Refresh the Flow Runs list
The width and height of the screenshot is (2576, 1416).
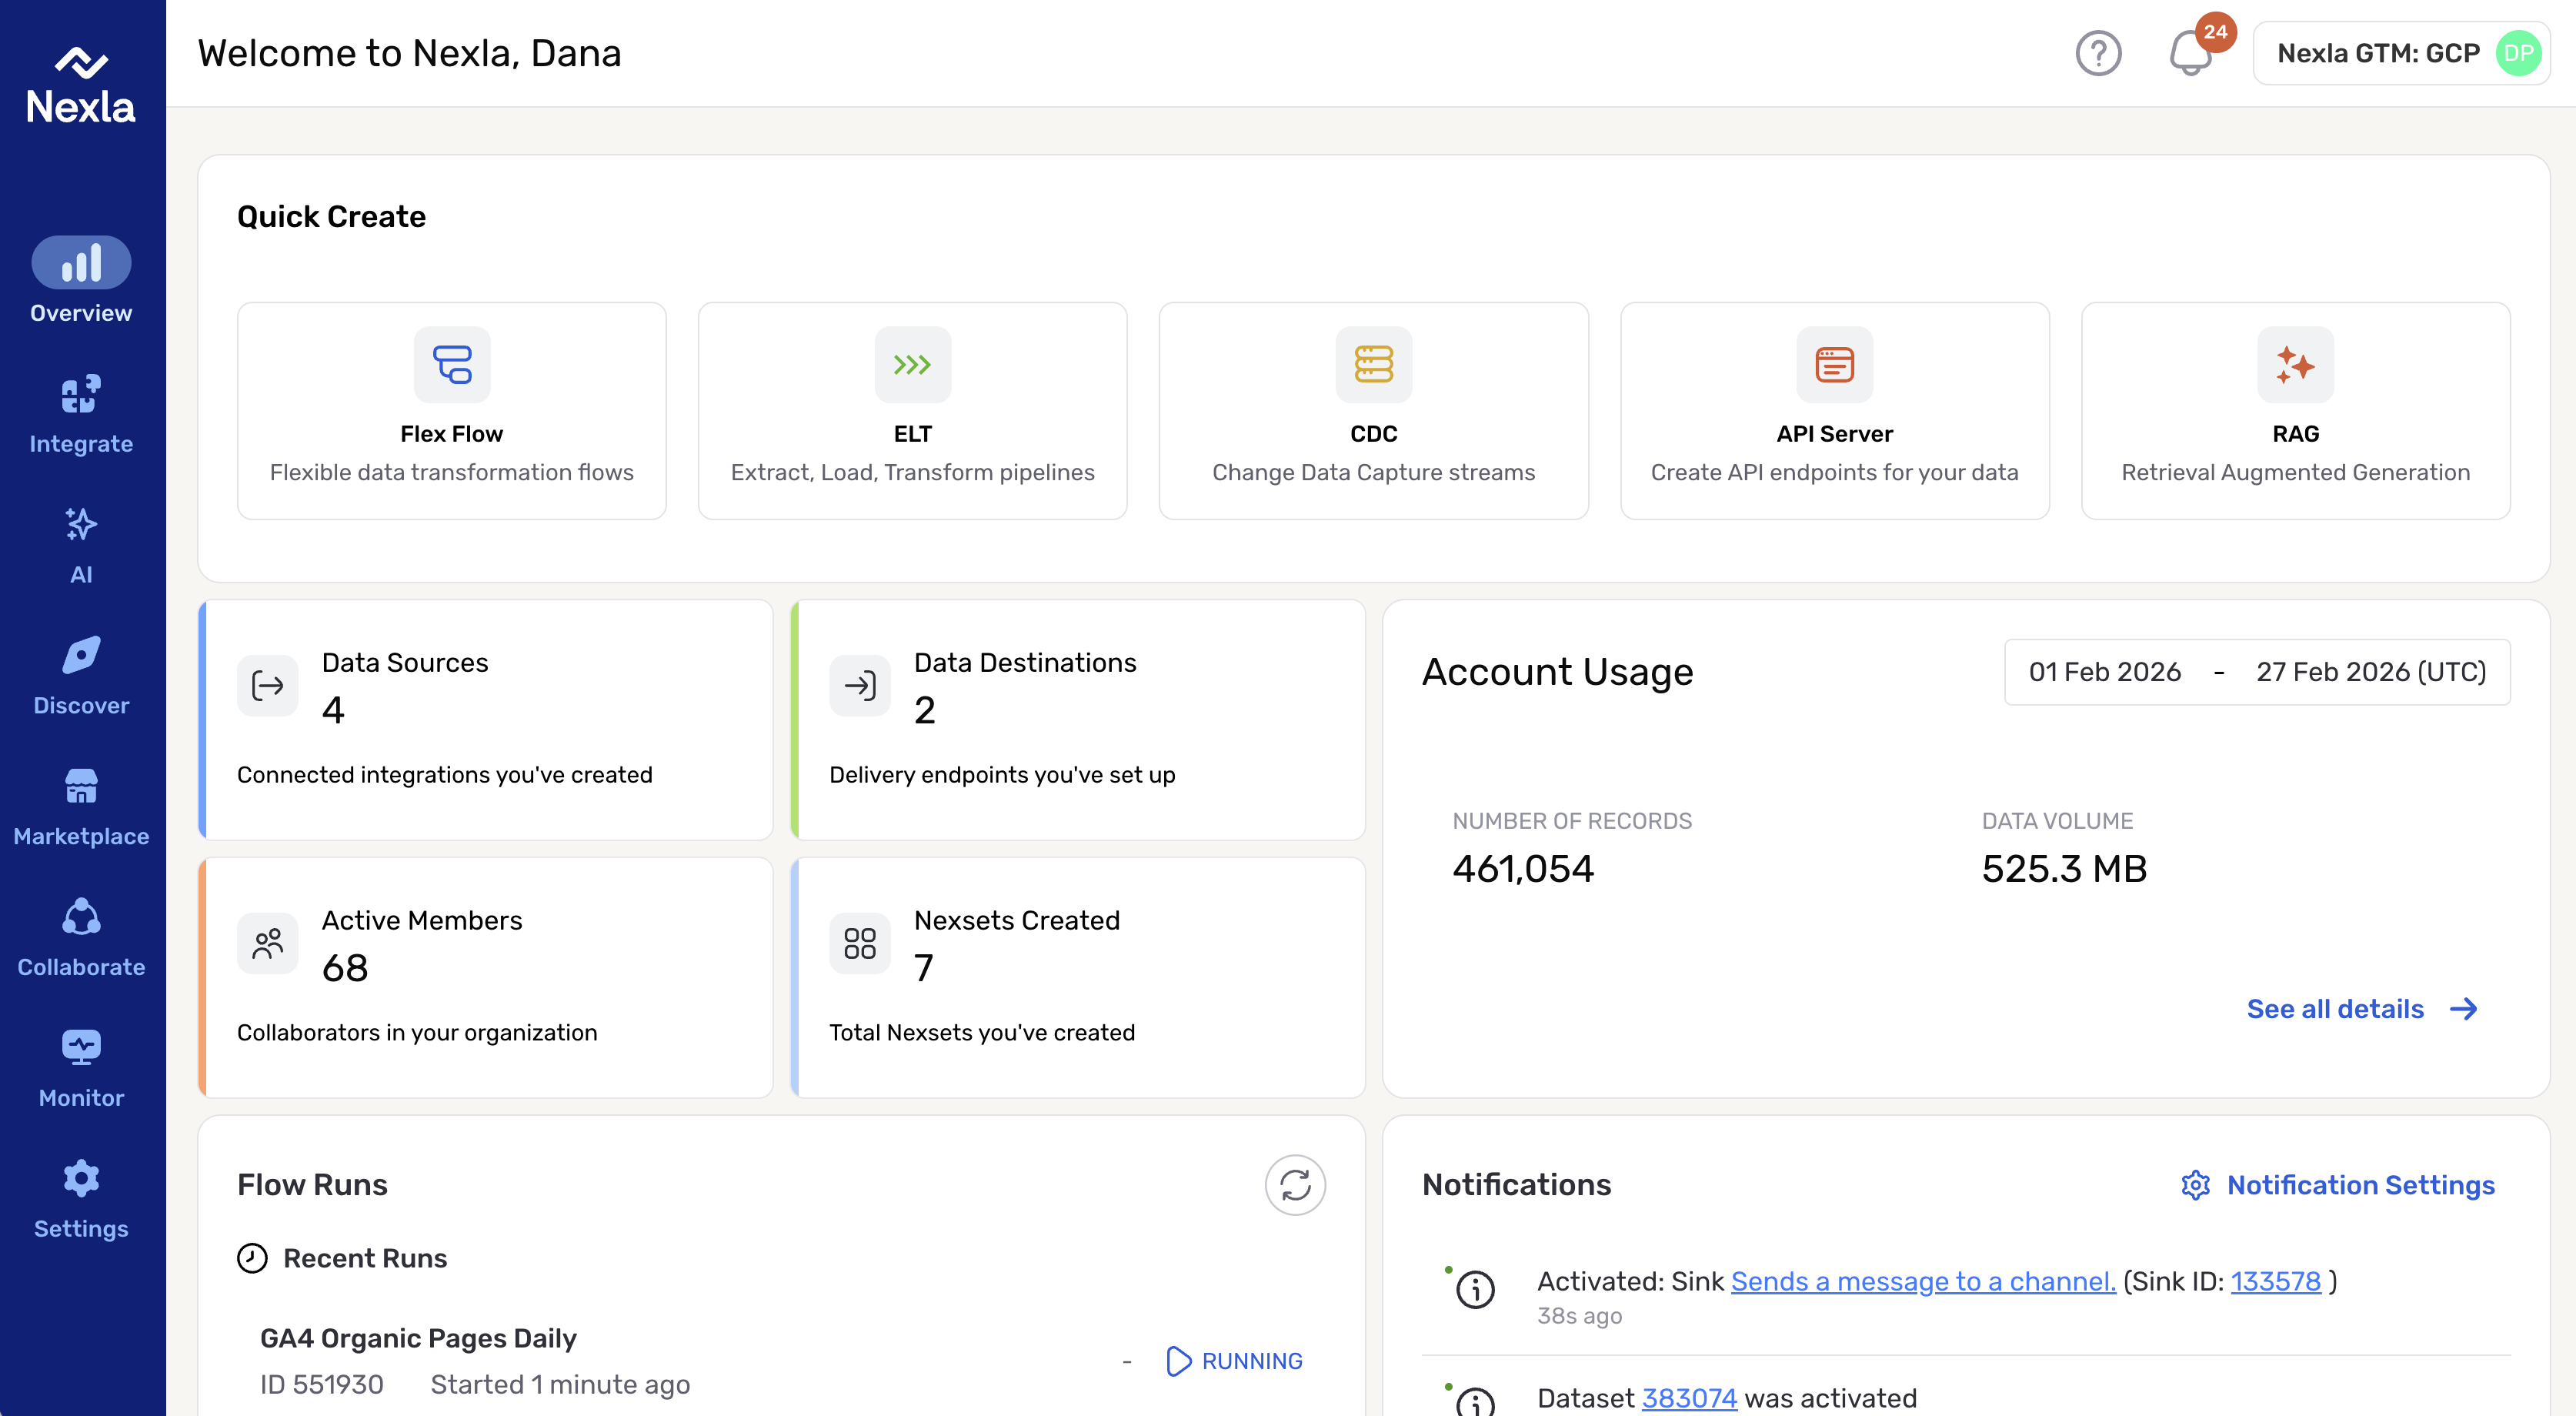click(1294, 1185)
